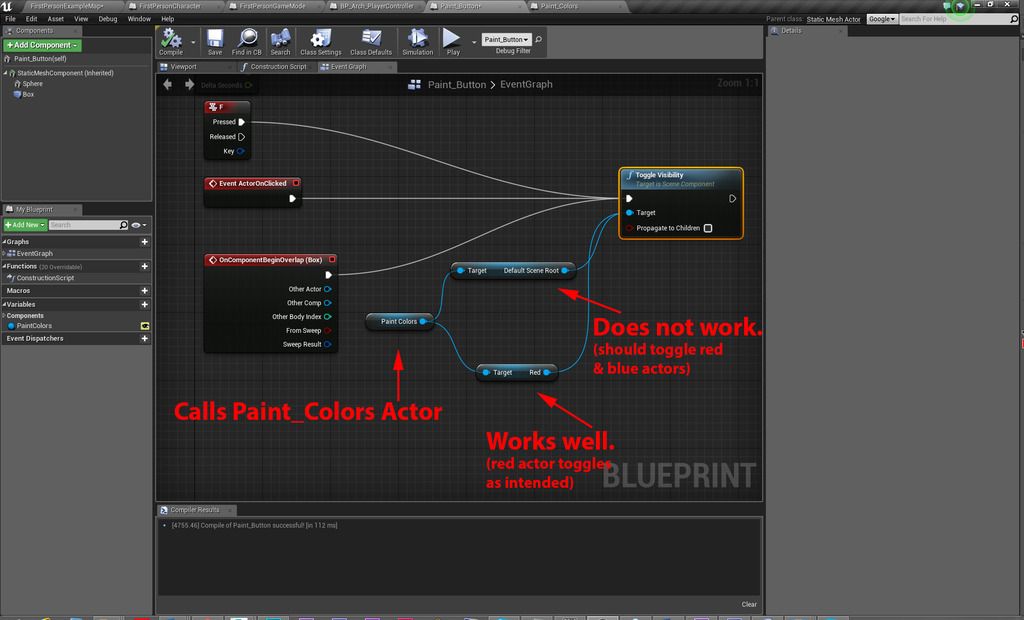
Task: Click Add New in My Blueprint panel
Action: click(24, 224)
